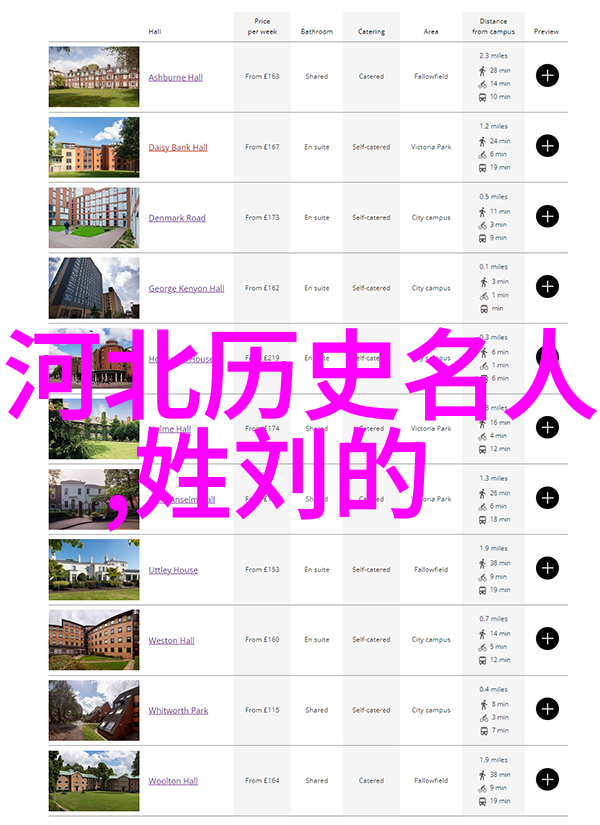
Task: Click the plus icon in Daisy Bank Hall row
Action: click(547, 146)
